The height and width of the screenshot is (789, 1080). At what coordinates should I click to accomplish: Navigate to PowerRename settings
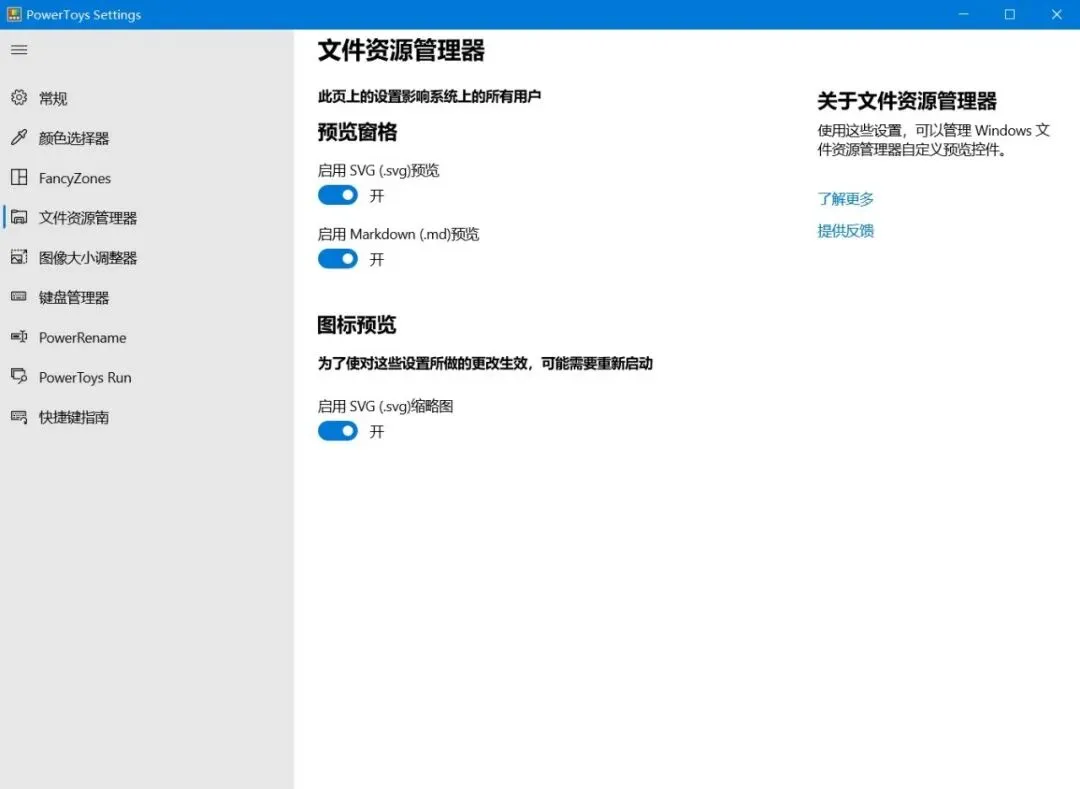[147, 337]
